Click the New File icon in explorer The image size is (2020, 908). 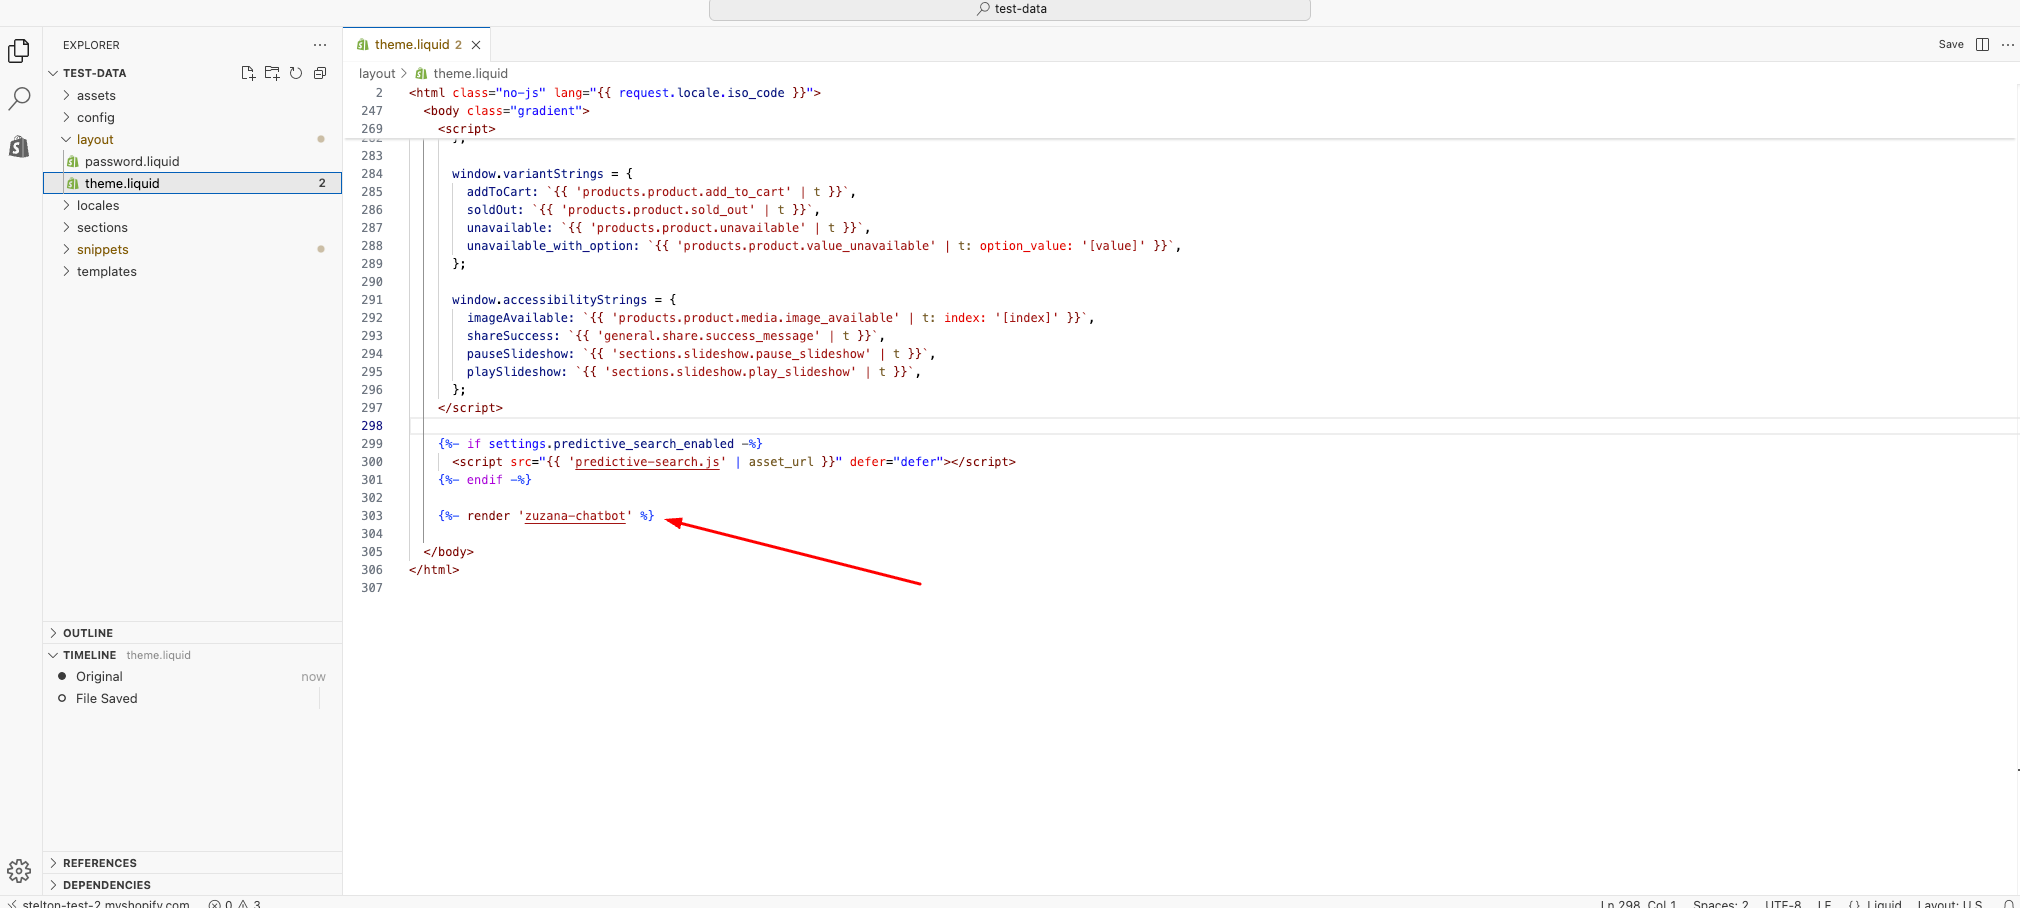pyautogui.click(x=248, y=73)
